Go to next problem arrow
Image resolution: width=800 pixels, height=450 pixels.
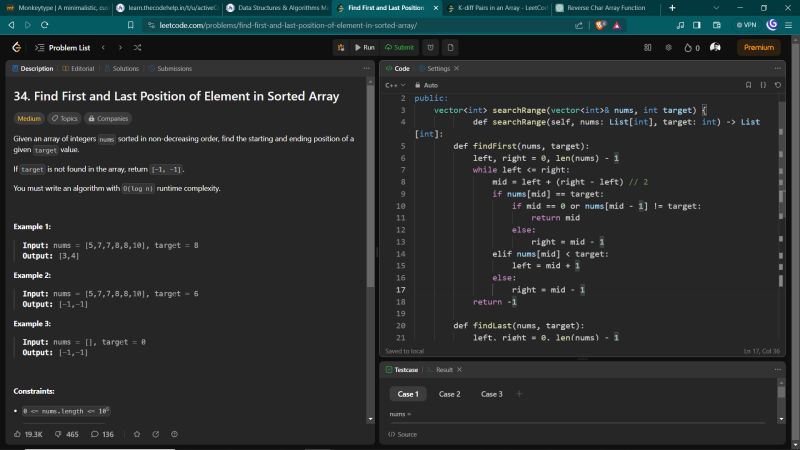coord(120,47)
